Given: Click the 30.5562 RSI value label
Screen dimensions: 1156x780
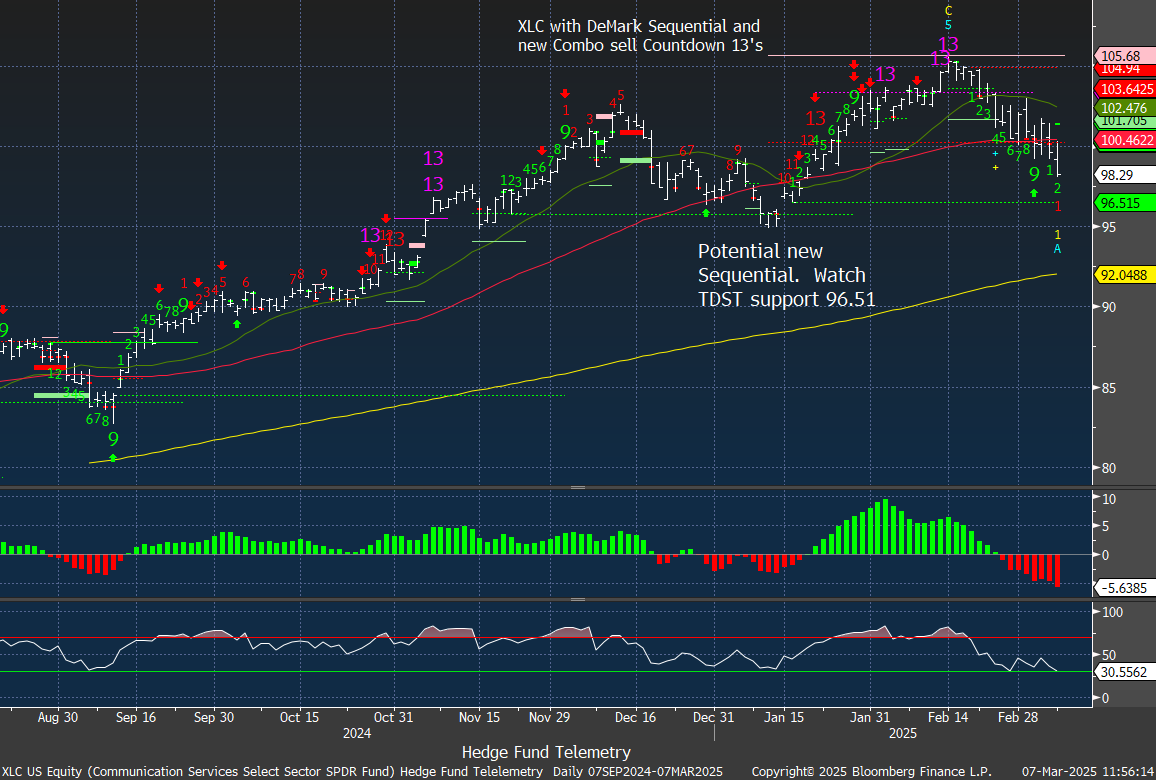Looking at the screenshot, I should pos(1125,672).
